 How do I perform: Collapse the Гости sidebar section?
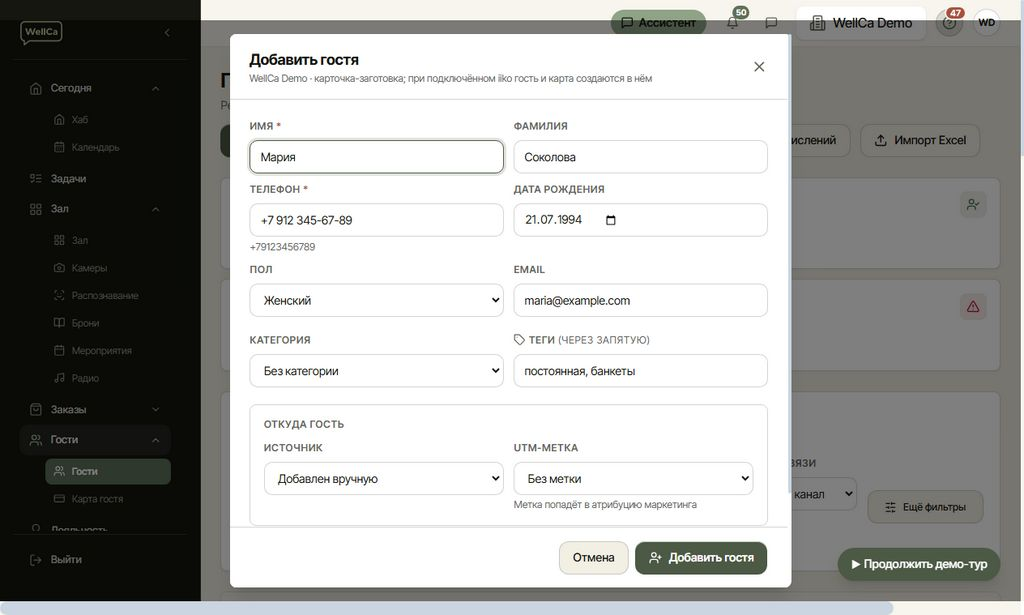point(155,440)
